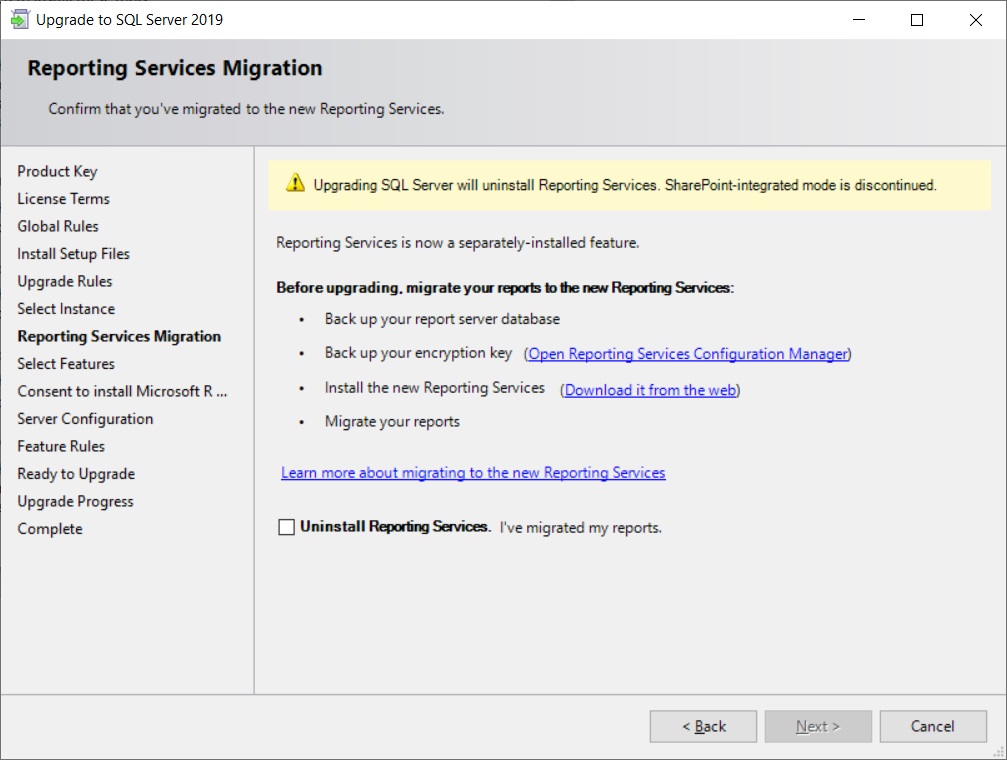
Task: Select the Reporting Services Migration step in sidebar
Action: [x=119, y=337]
